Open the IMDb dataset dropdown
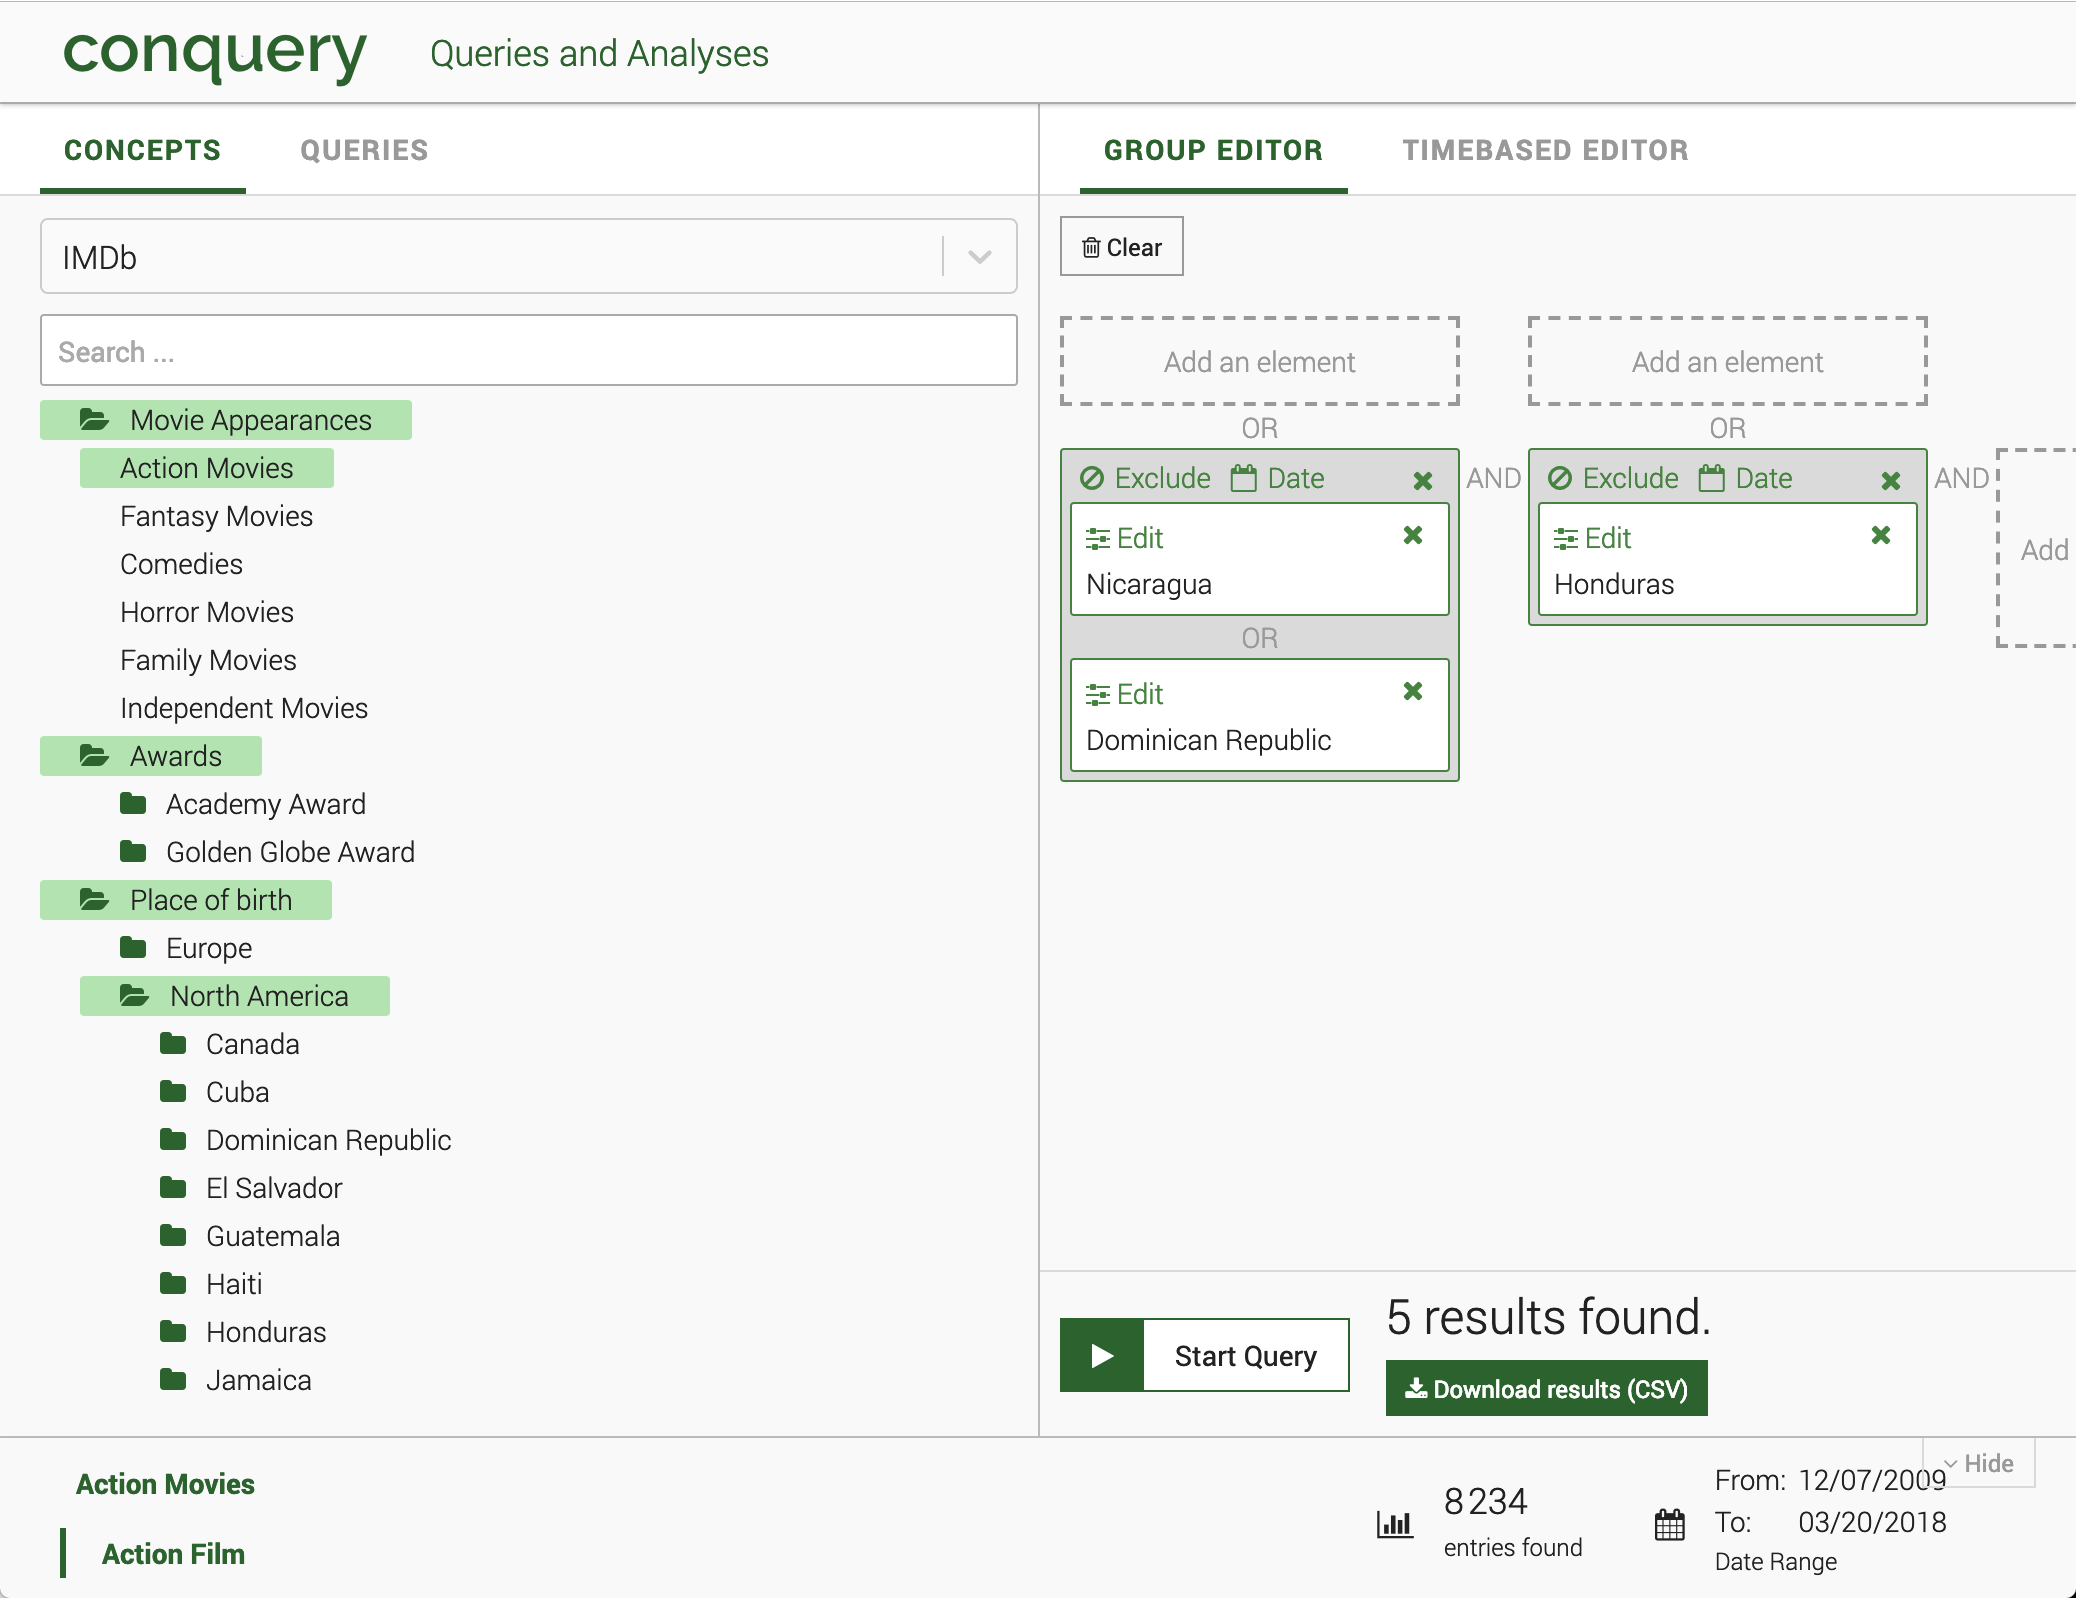2076x1598 pixels. point(979,257)
